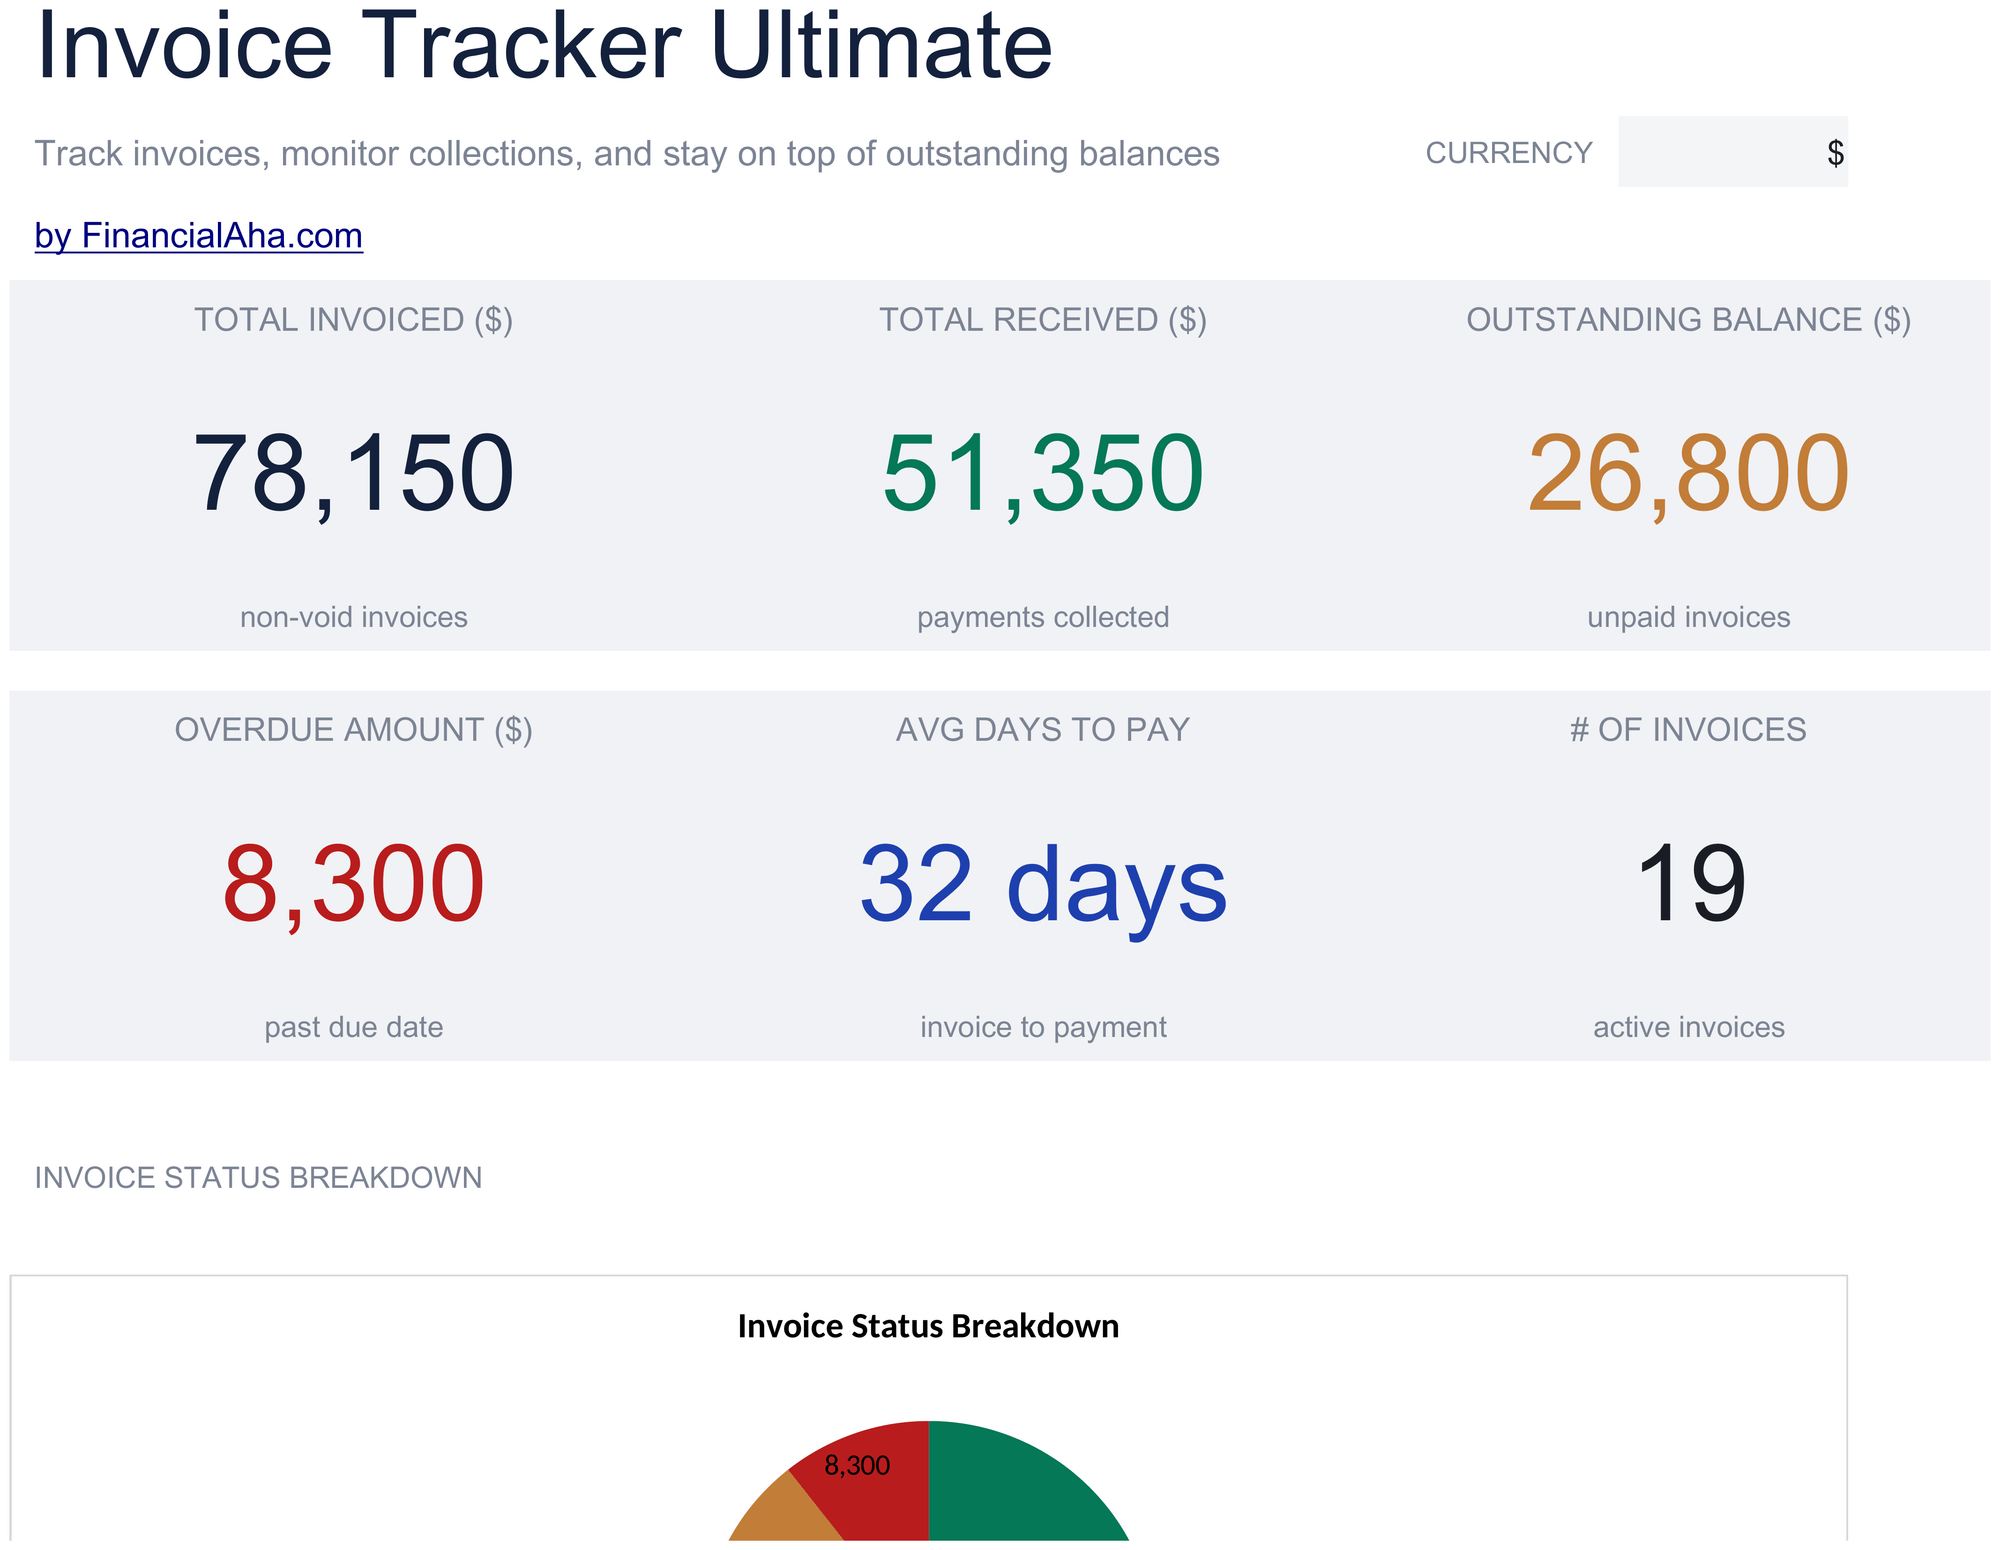The width and height of the screenshot is (2000, 1550).
Task: Click the invoice count value 19
Action: click(x=1690, y=884)
